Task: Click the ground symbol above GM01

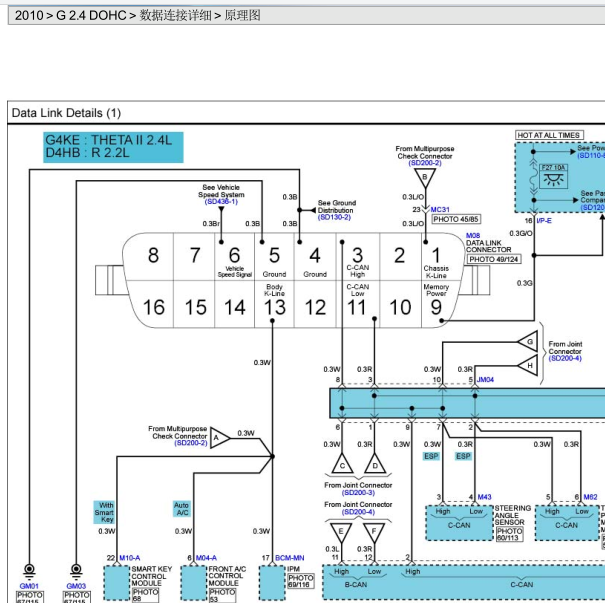Action: pos(29,571)
